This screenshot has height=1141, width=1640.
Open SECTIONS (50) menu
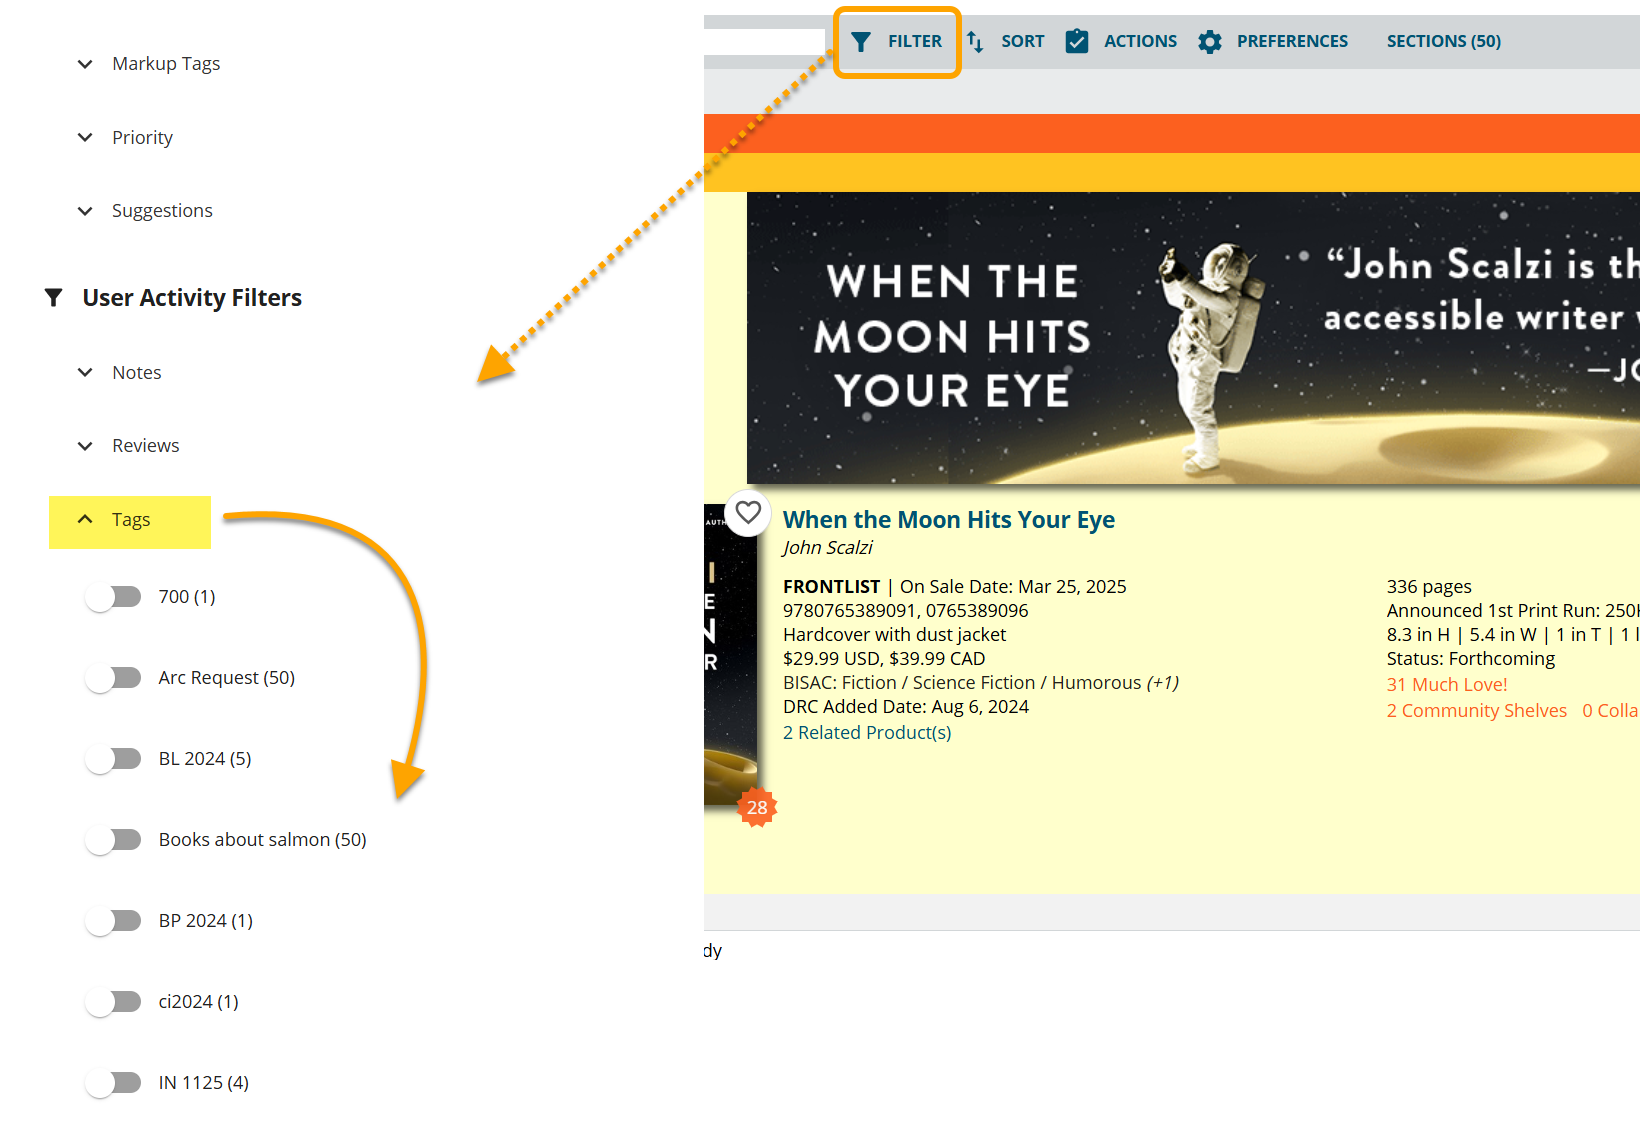1443,41
